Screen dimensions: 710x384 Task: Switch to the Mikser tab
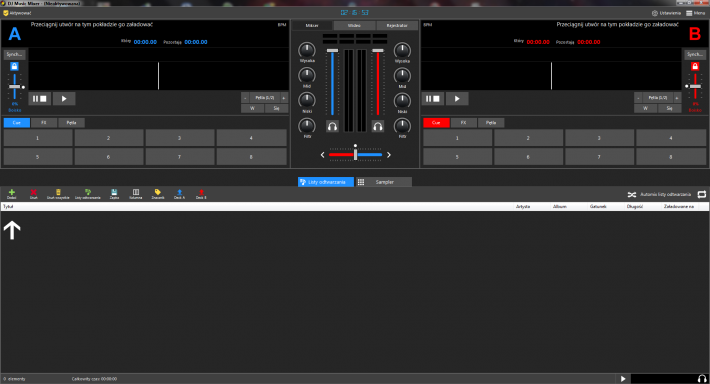tap(312, 25)
